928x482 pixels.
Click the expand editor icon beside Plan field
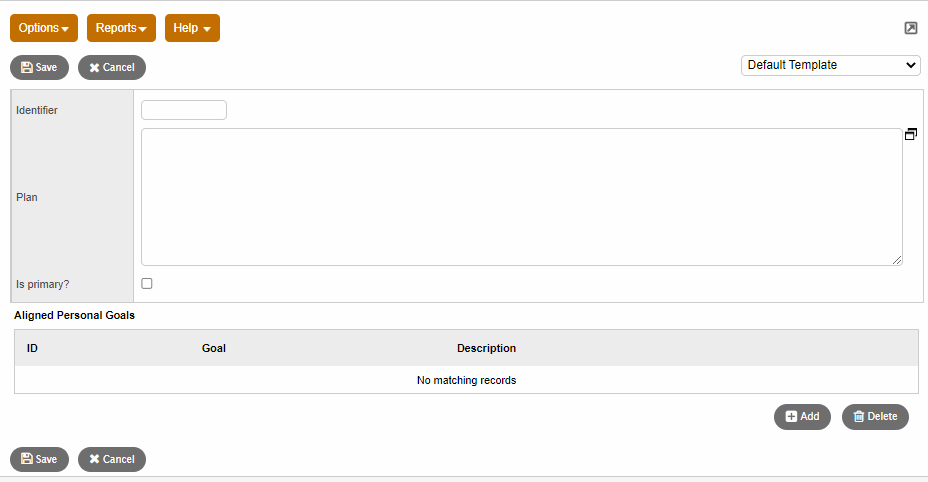(911, 134)
